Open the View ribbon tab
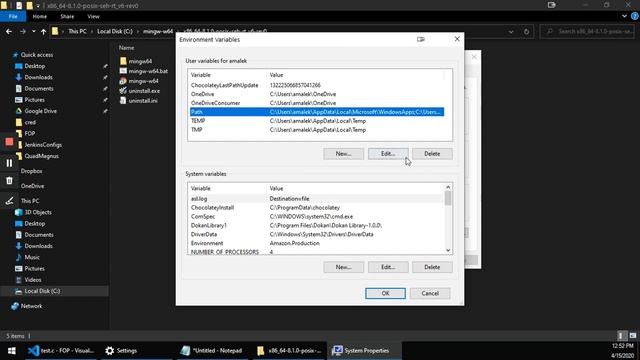 click(x=93, y=16)
